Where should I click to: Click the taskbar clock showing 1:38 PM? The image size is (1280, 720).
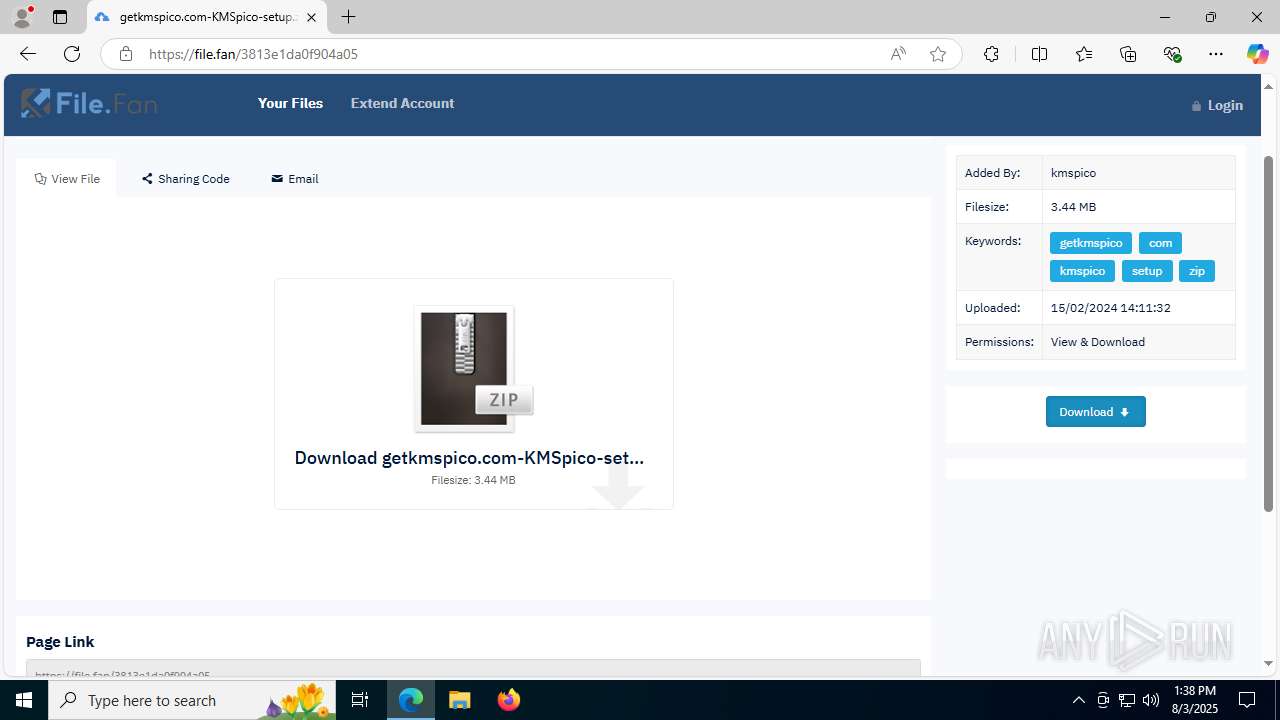[1193, 700]
